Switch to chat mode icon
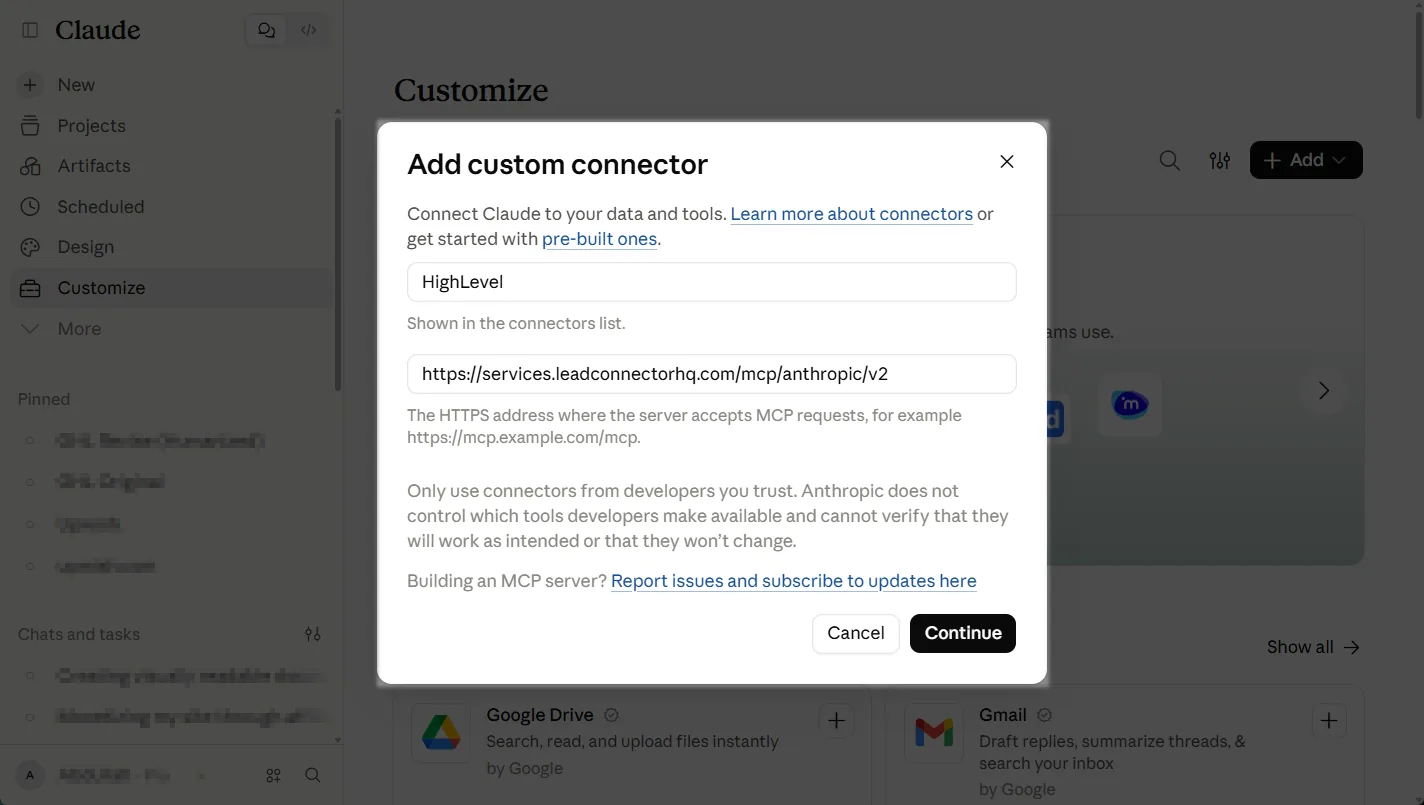The image size is (1424, 805). coord(266,30)
